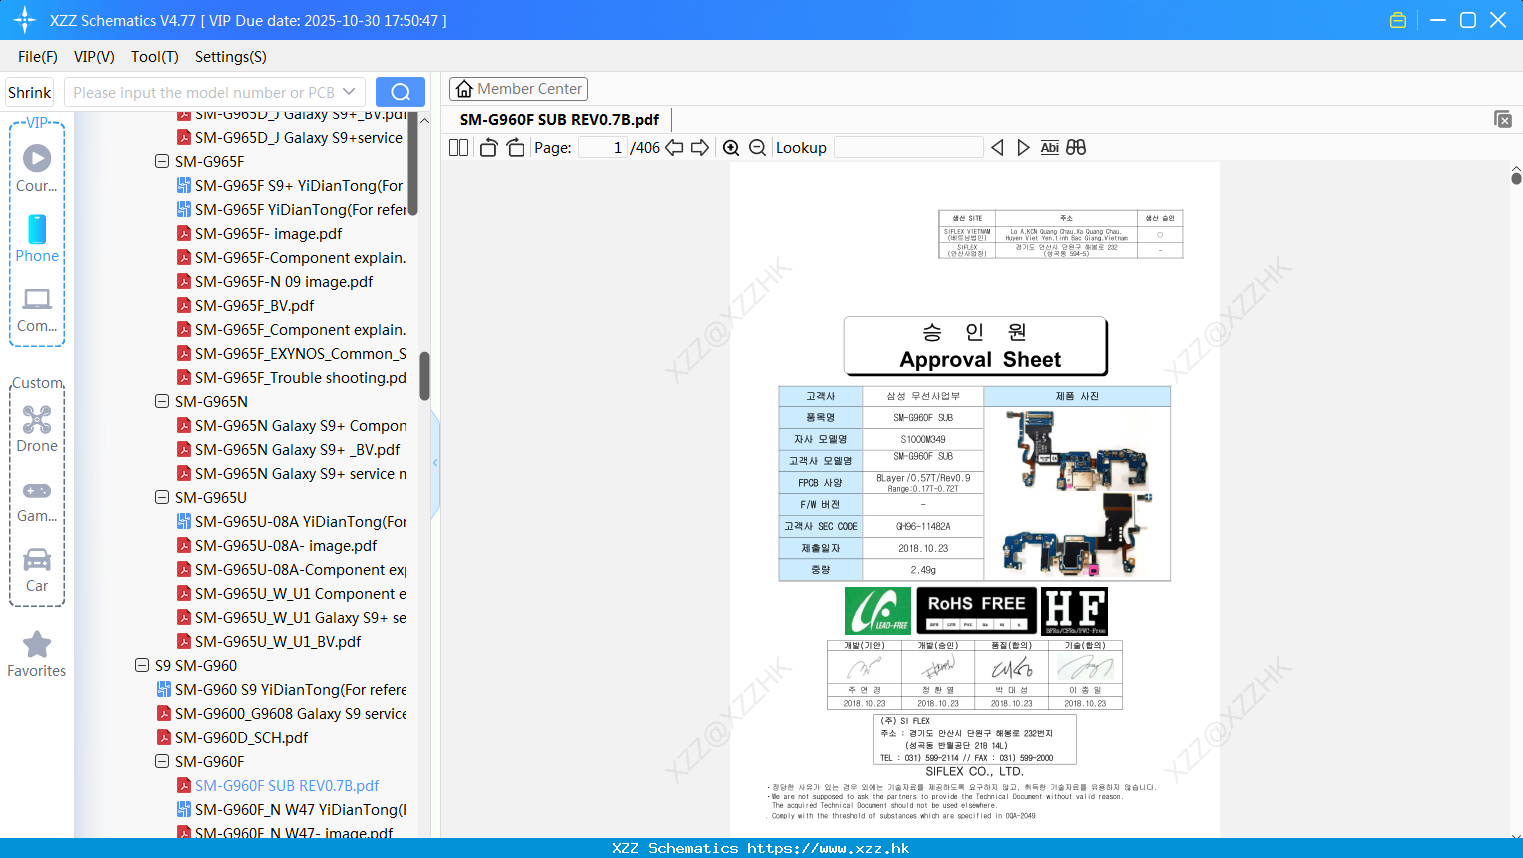Collapse the side panel splitter handle
The image size is (1523, 858).
click(x=435, y=463)
